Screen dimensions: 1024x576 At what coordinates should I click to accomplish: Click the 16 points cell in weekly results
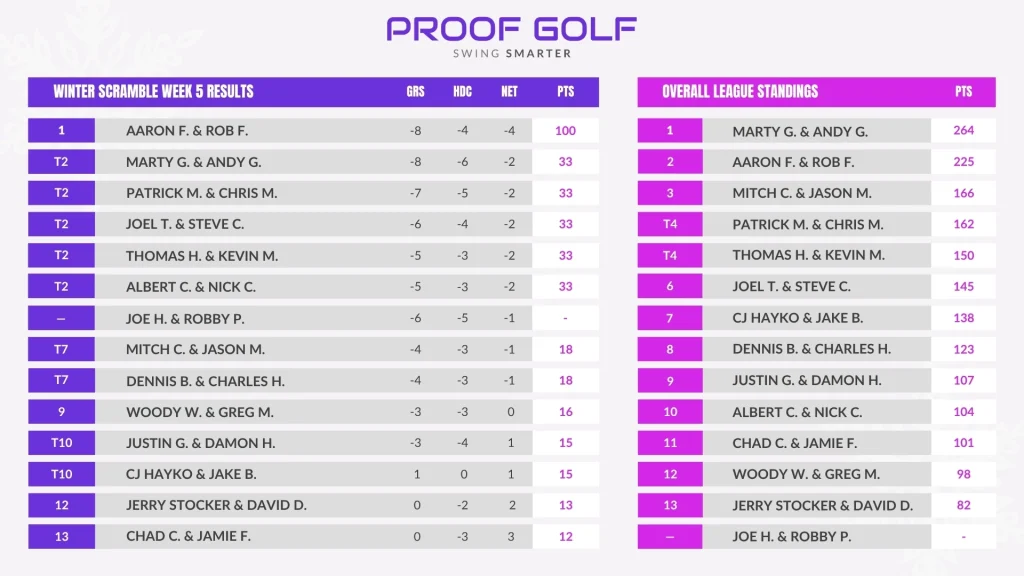click(x=565, y=412)
